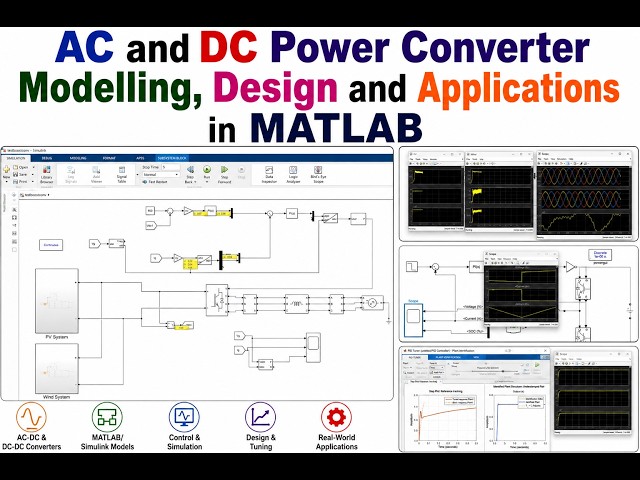Expand the dropdown arrow under Run
Screen dimensions: 640x480
pos(207,182)
